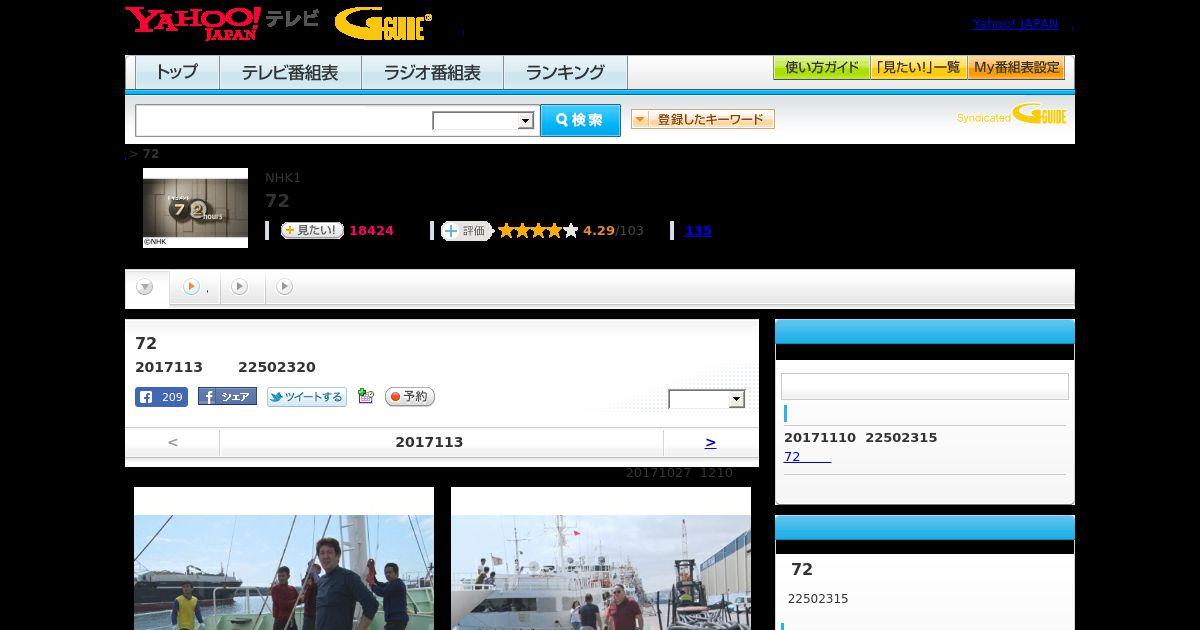1200x630 pixels.
Task: Open the 135 reviews link
Action: tap(698, 231)
